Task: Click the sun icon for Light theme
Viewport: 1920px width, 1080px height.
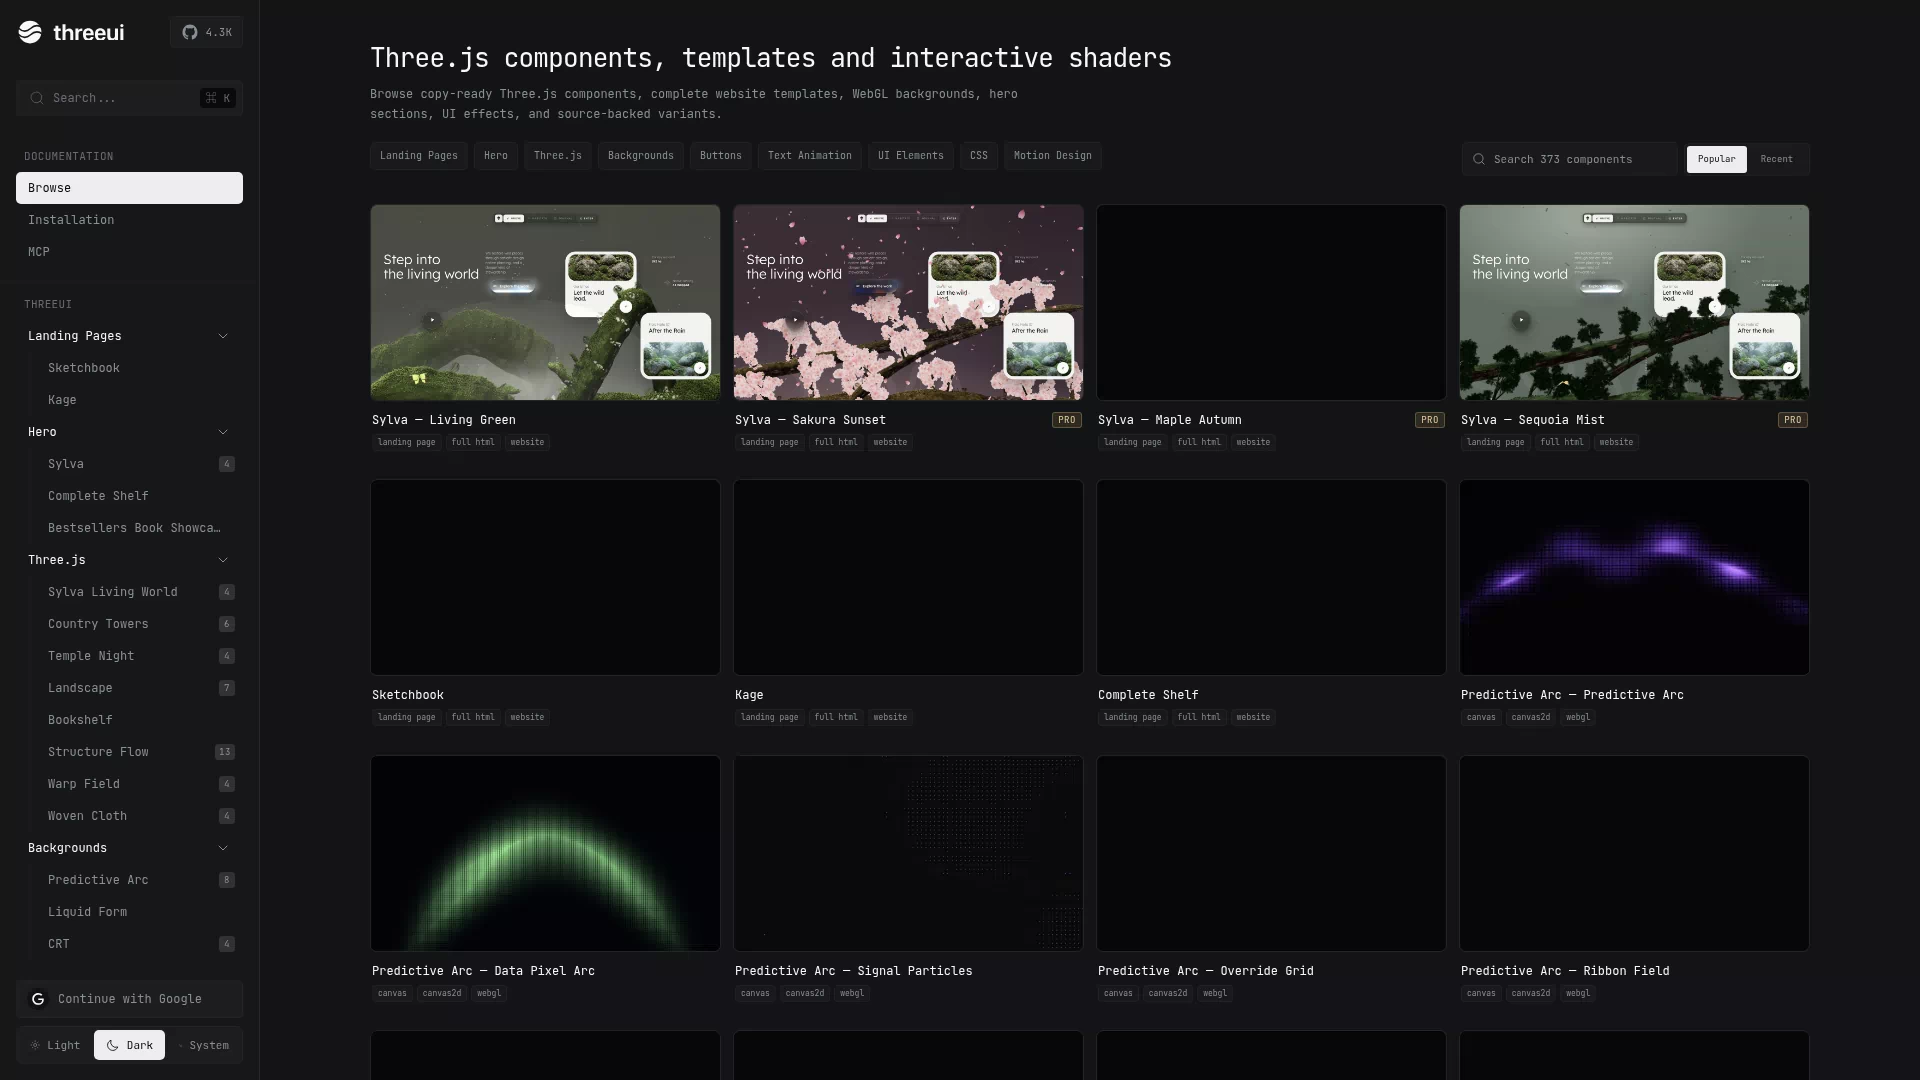Action: click(x=35, y=1045)
